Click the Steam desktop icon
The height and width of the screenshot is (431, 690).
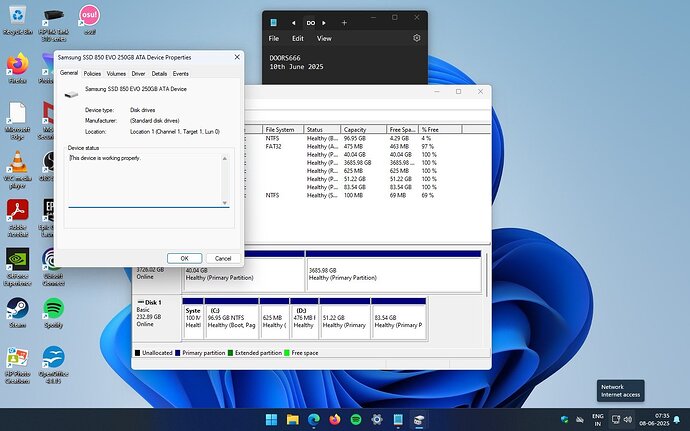click(x=18, y=313)
